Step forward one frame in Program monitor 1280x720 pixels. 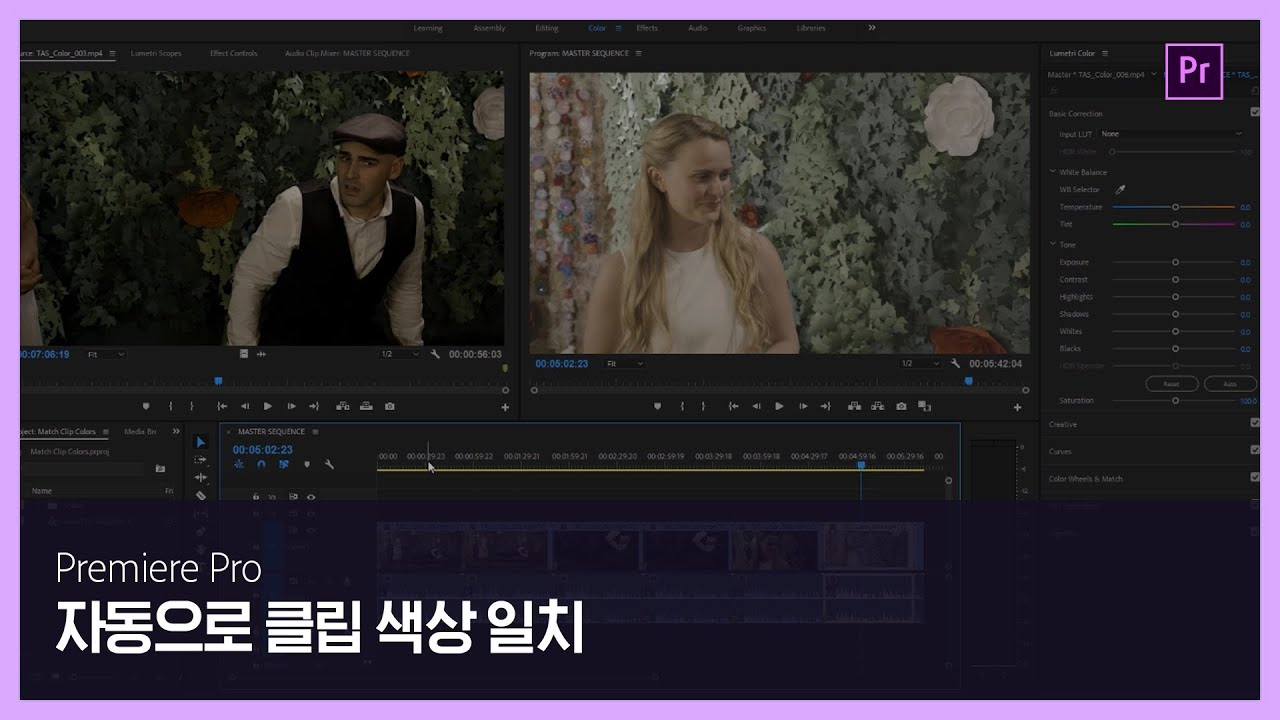[x=803, y=406]
